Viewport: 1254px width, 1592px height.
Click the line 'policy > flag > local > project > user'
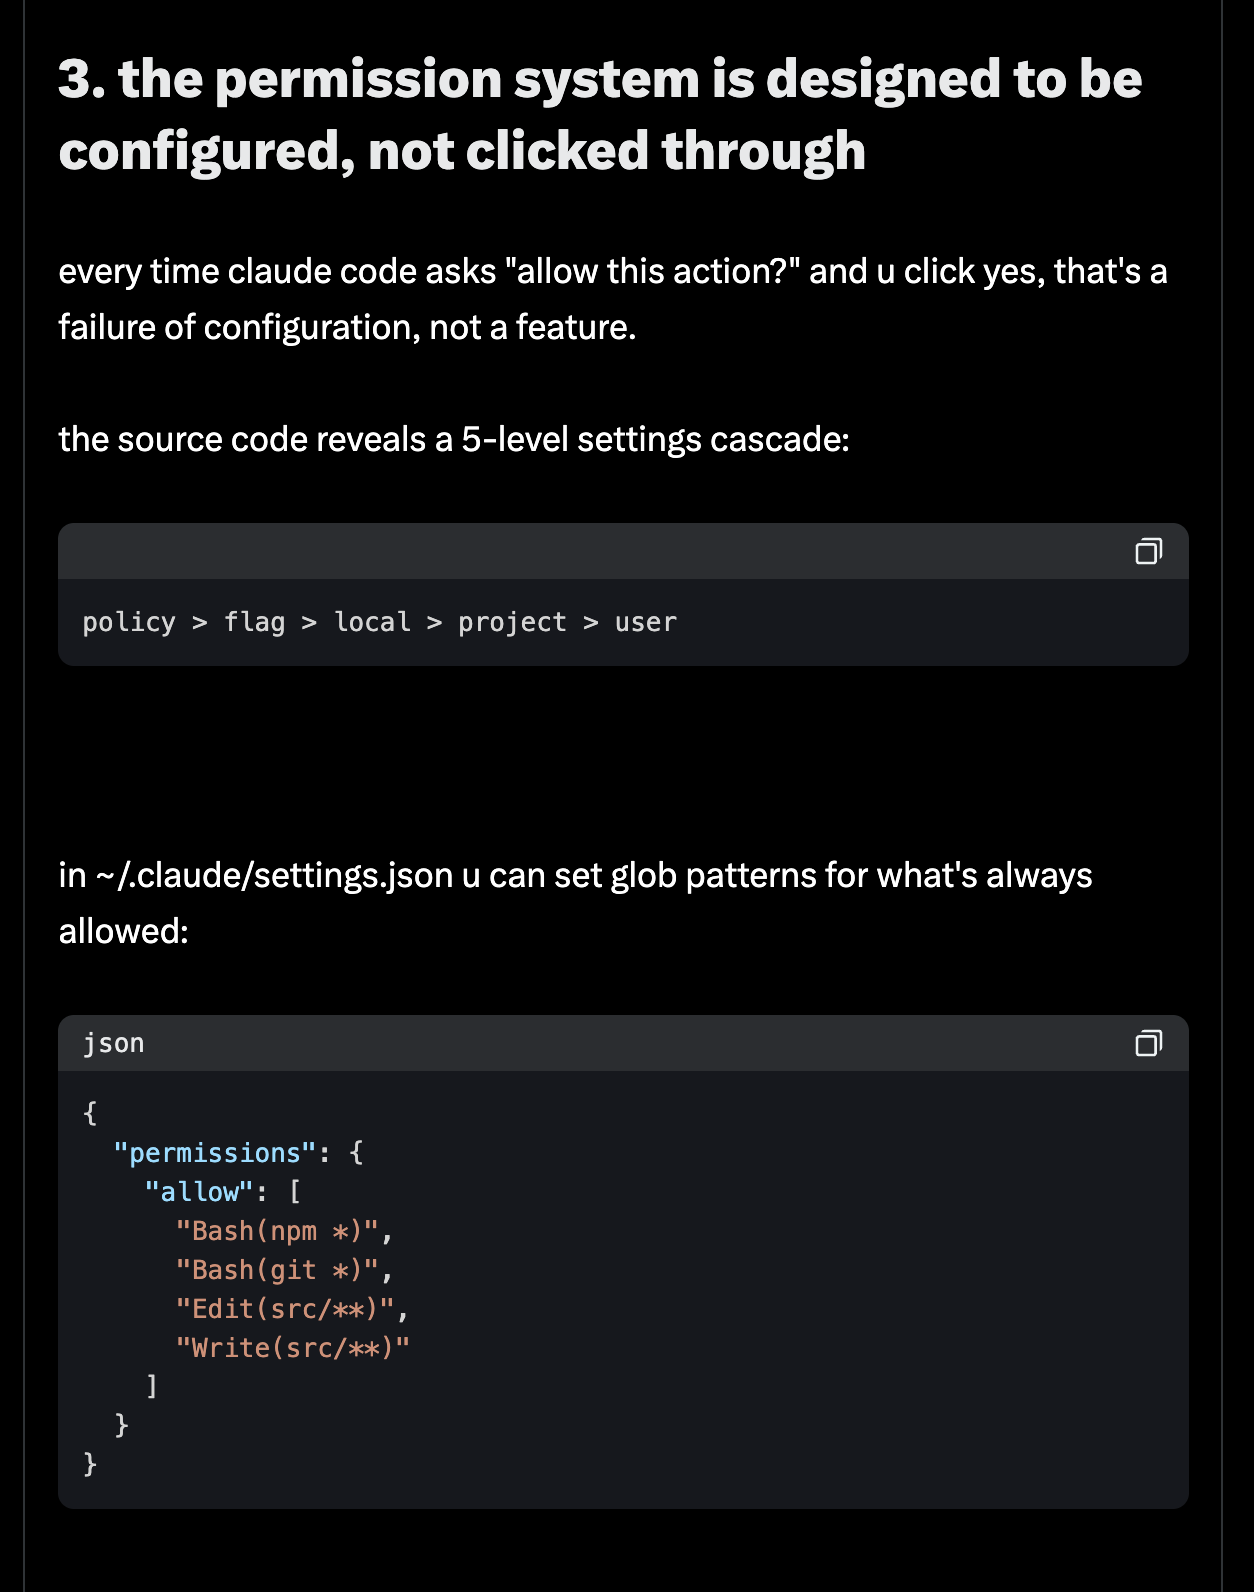[x=380, y=622]
